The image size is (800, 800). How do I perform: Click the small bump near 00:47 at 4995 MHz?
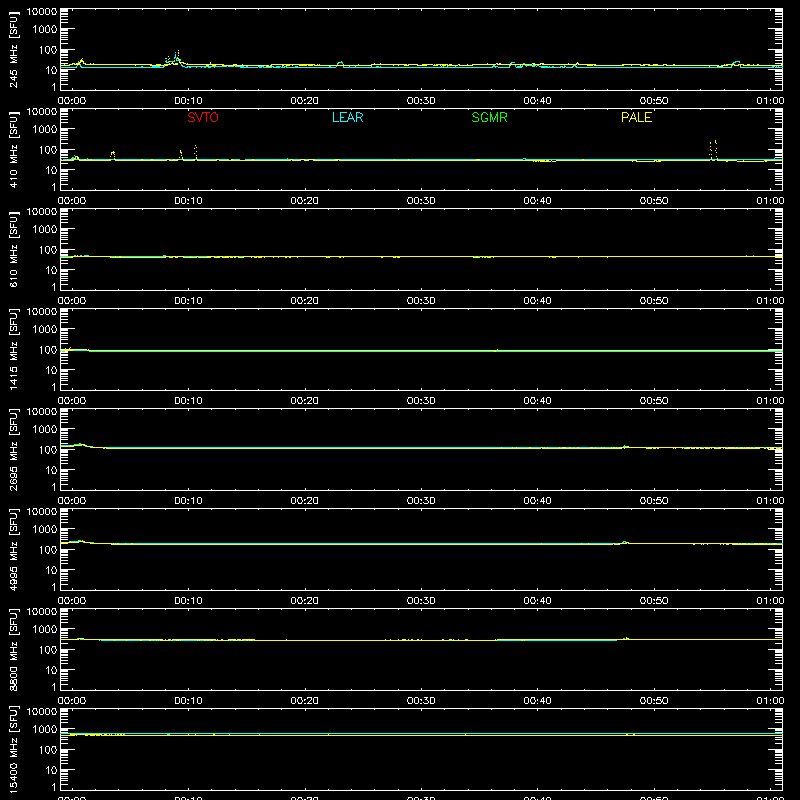pyautogui.click(x=624, y=542)
